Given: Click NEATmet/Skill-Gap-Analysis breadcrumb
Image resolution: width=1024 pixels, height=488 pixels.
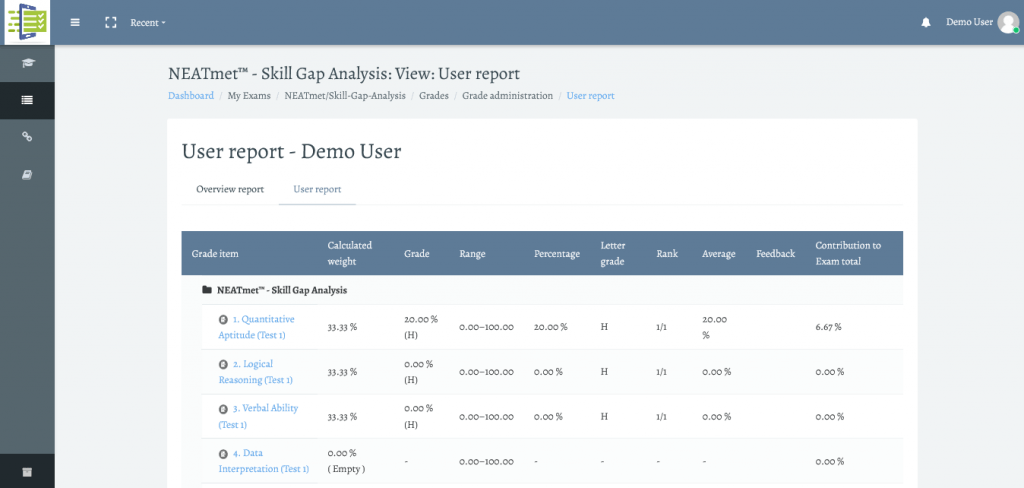Looking at the screenshot, I should click(345, 95).
